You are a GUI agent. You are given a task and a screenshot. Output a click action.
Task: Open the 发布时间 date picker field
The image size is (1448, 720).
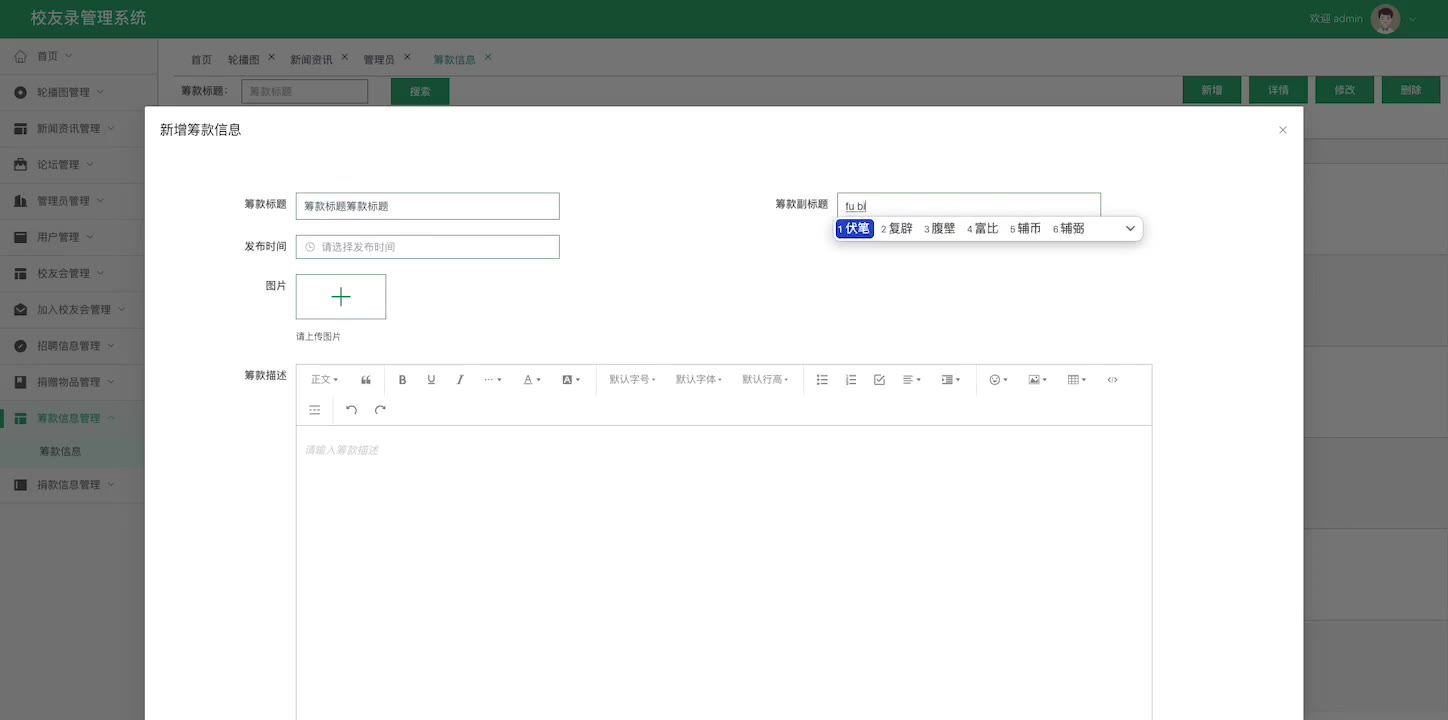coord(428,247)
